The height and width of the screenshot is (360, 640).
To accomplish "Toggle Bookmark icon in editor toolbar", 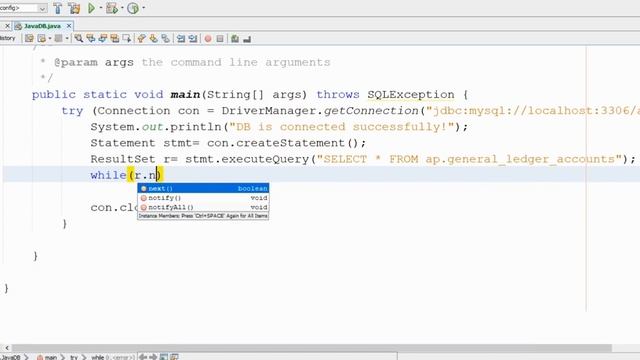I will pos(165,39).
